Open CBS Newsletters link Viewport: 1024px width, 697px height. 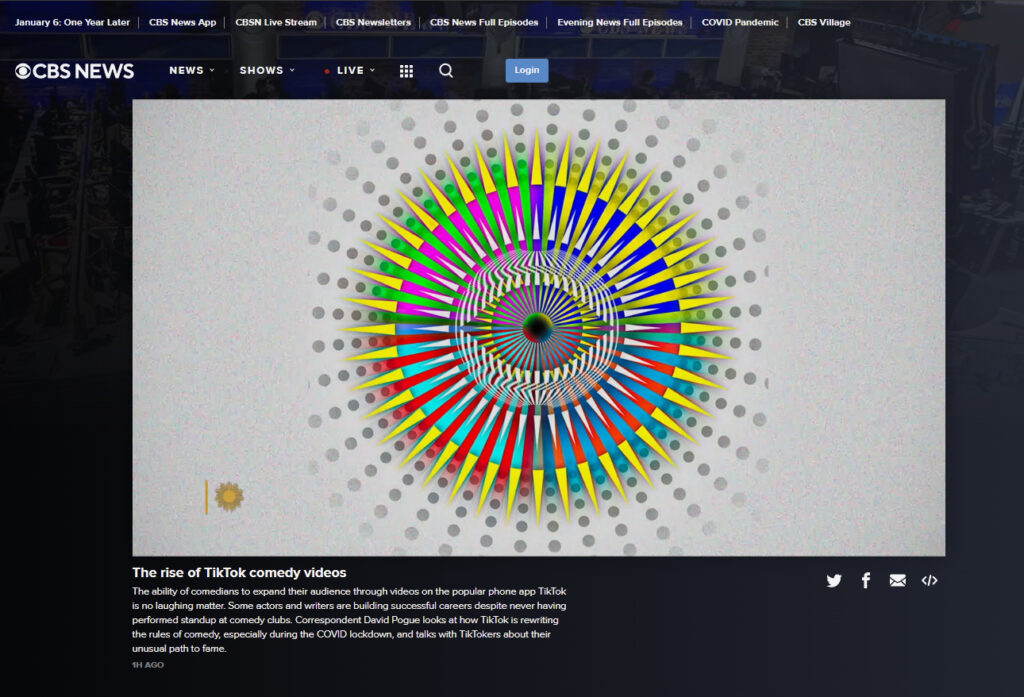pos(374,22)
